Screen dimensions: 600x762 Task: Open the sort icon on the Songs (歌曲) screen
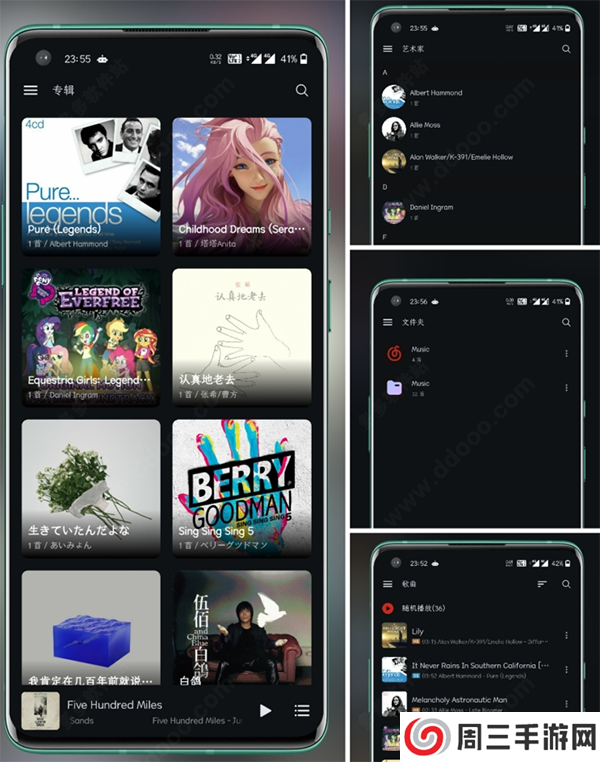[542, 584]
